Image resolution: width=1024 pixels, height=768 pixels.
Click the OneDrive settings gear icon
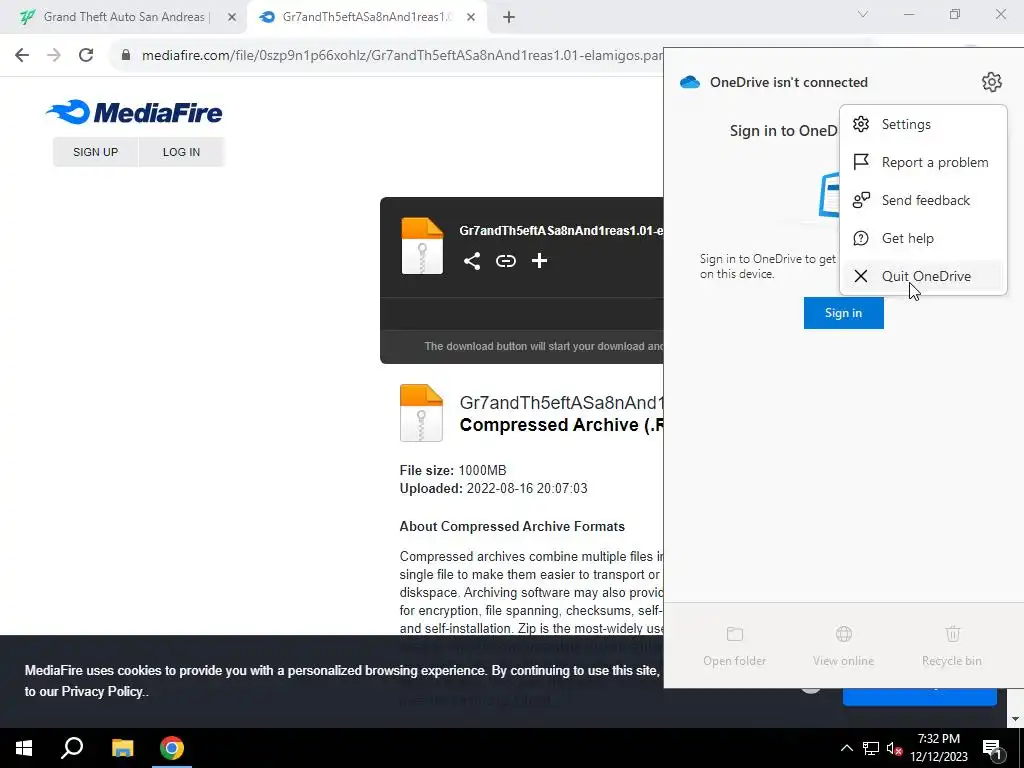point(991,82)
